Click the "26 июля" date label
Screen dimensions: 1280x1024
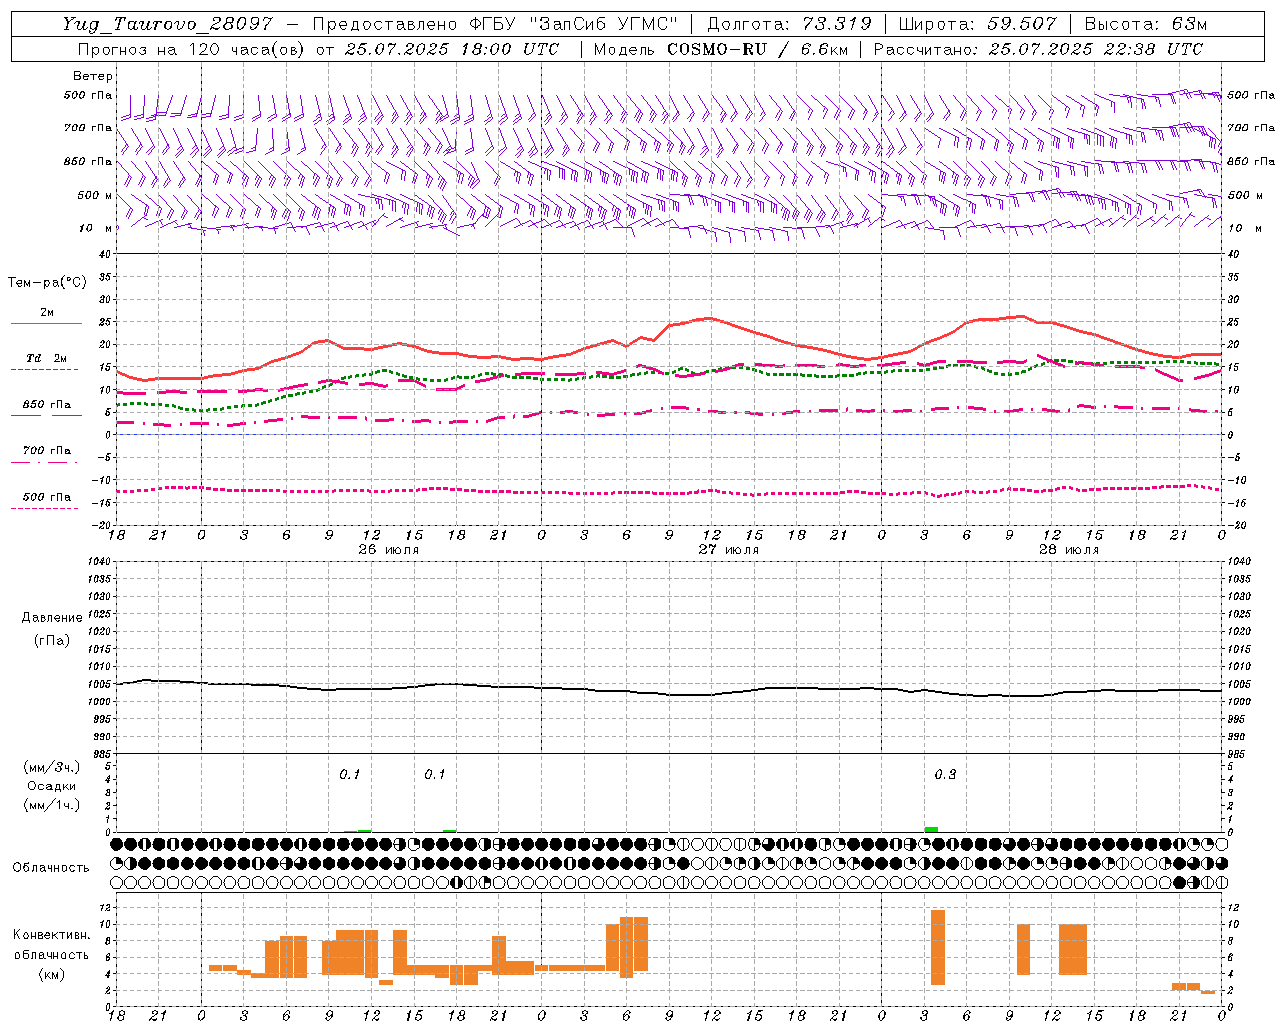tap(389, 550)
